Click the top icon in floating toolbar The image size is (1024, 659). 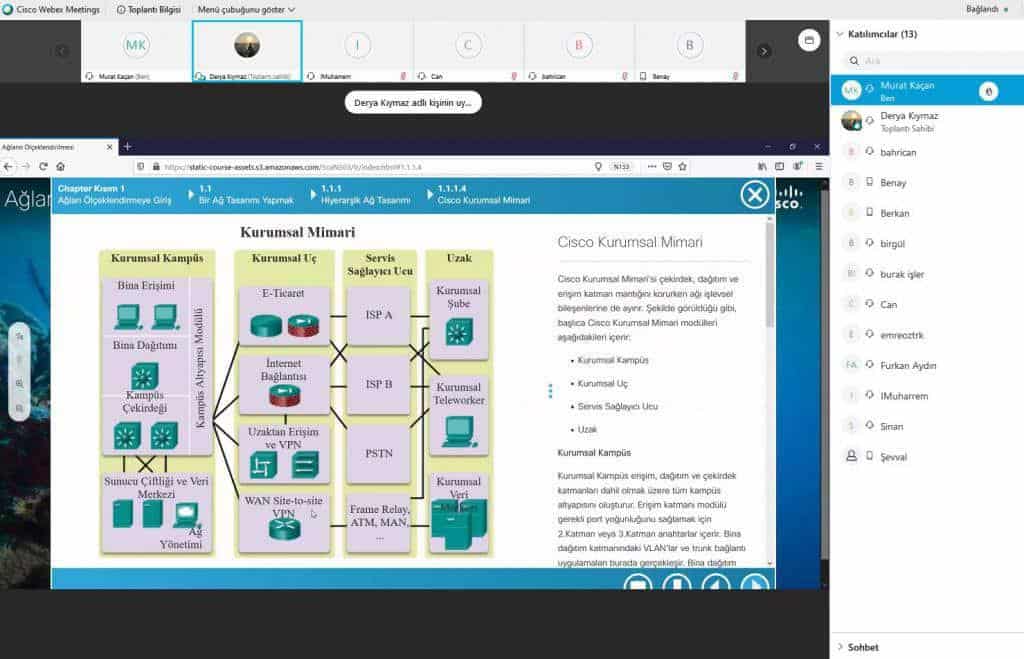pos(20,336)
